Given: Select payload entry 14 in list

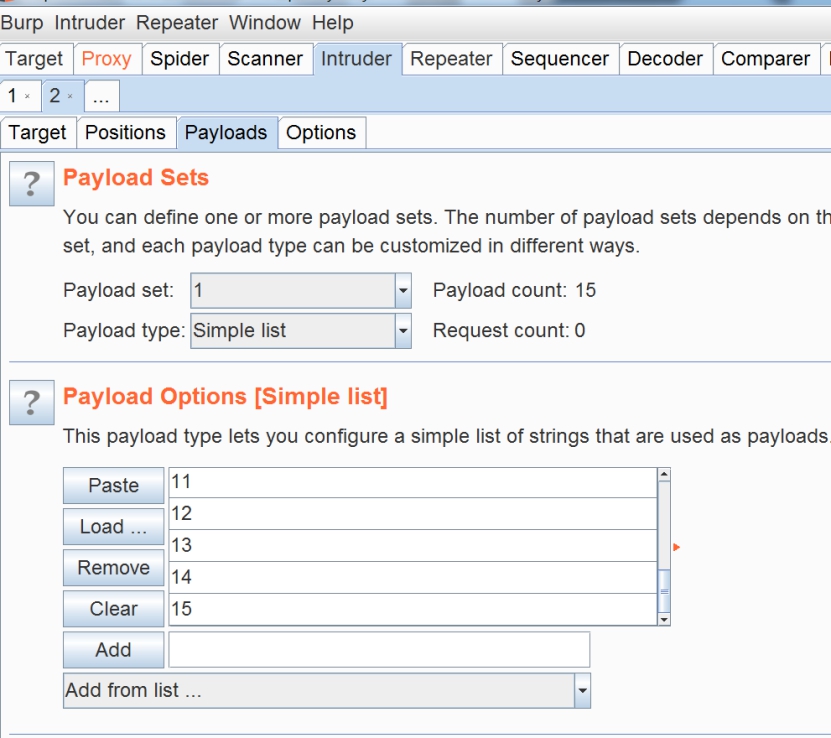Looking at the screenshot, I should pyautogui.click(x=413, y=577).
